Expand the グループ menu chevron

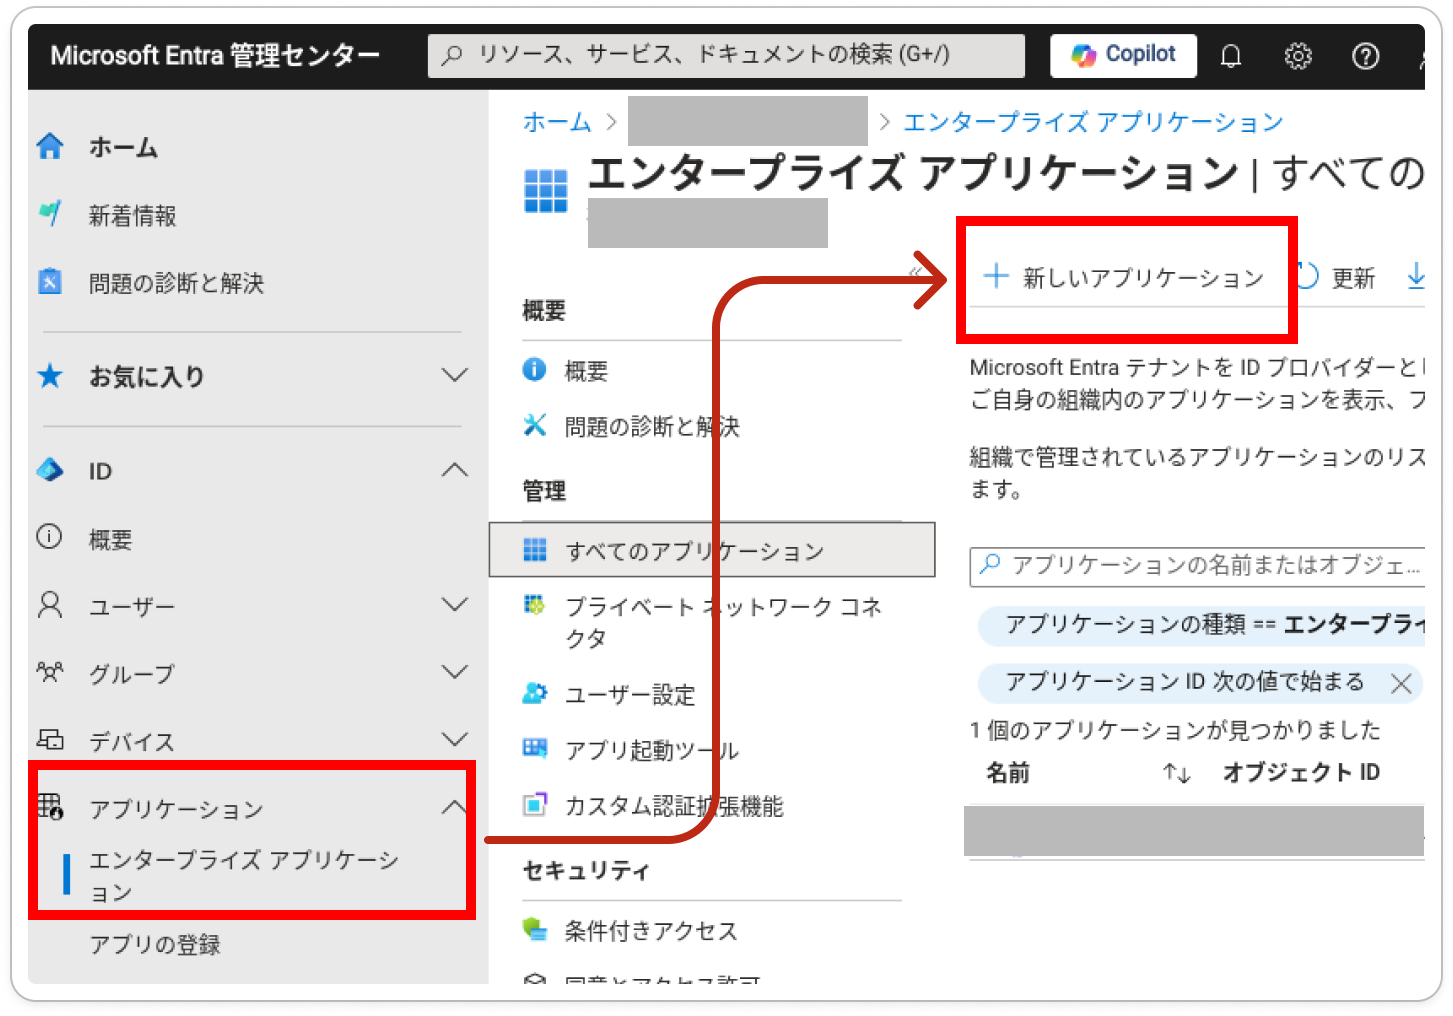click(x=455, y=672)
